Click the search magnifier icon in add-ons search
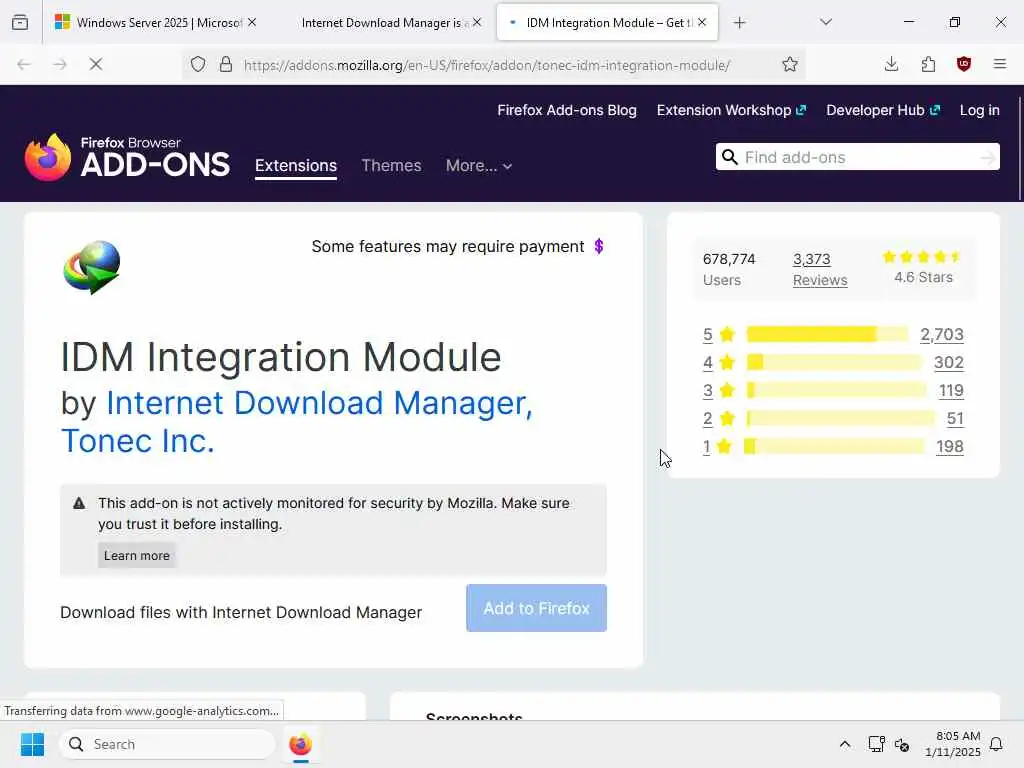Screen dimensions: 1024x768 [x=730, y=157]
